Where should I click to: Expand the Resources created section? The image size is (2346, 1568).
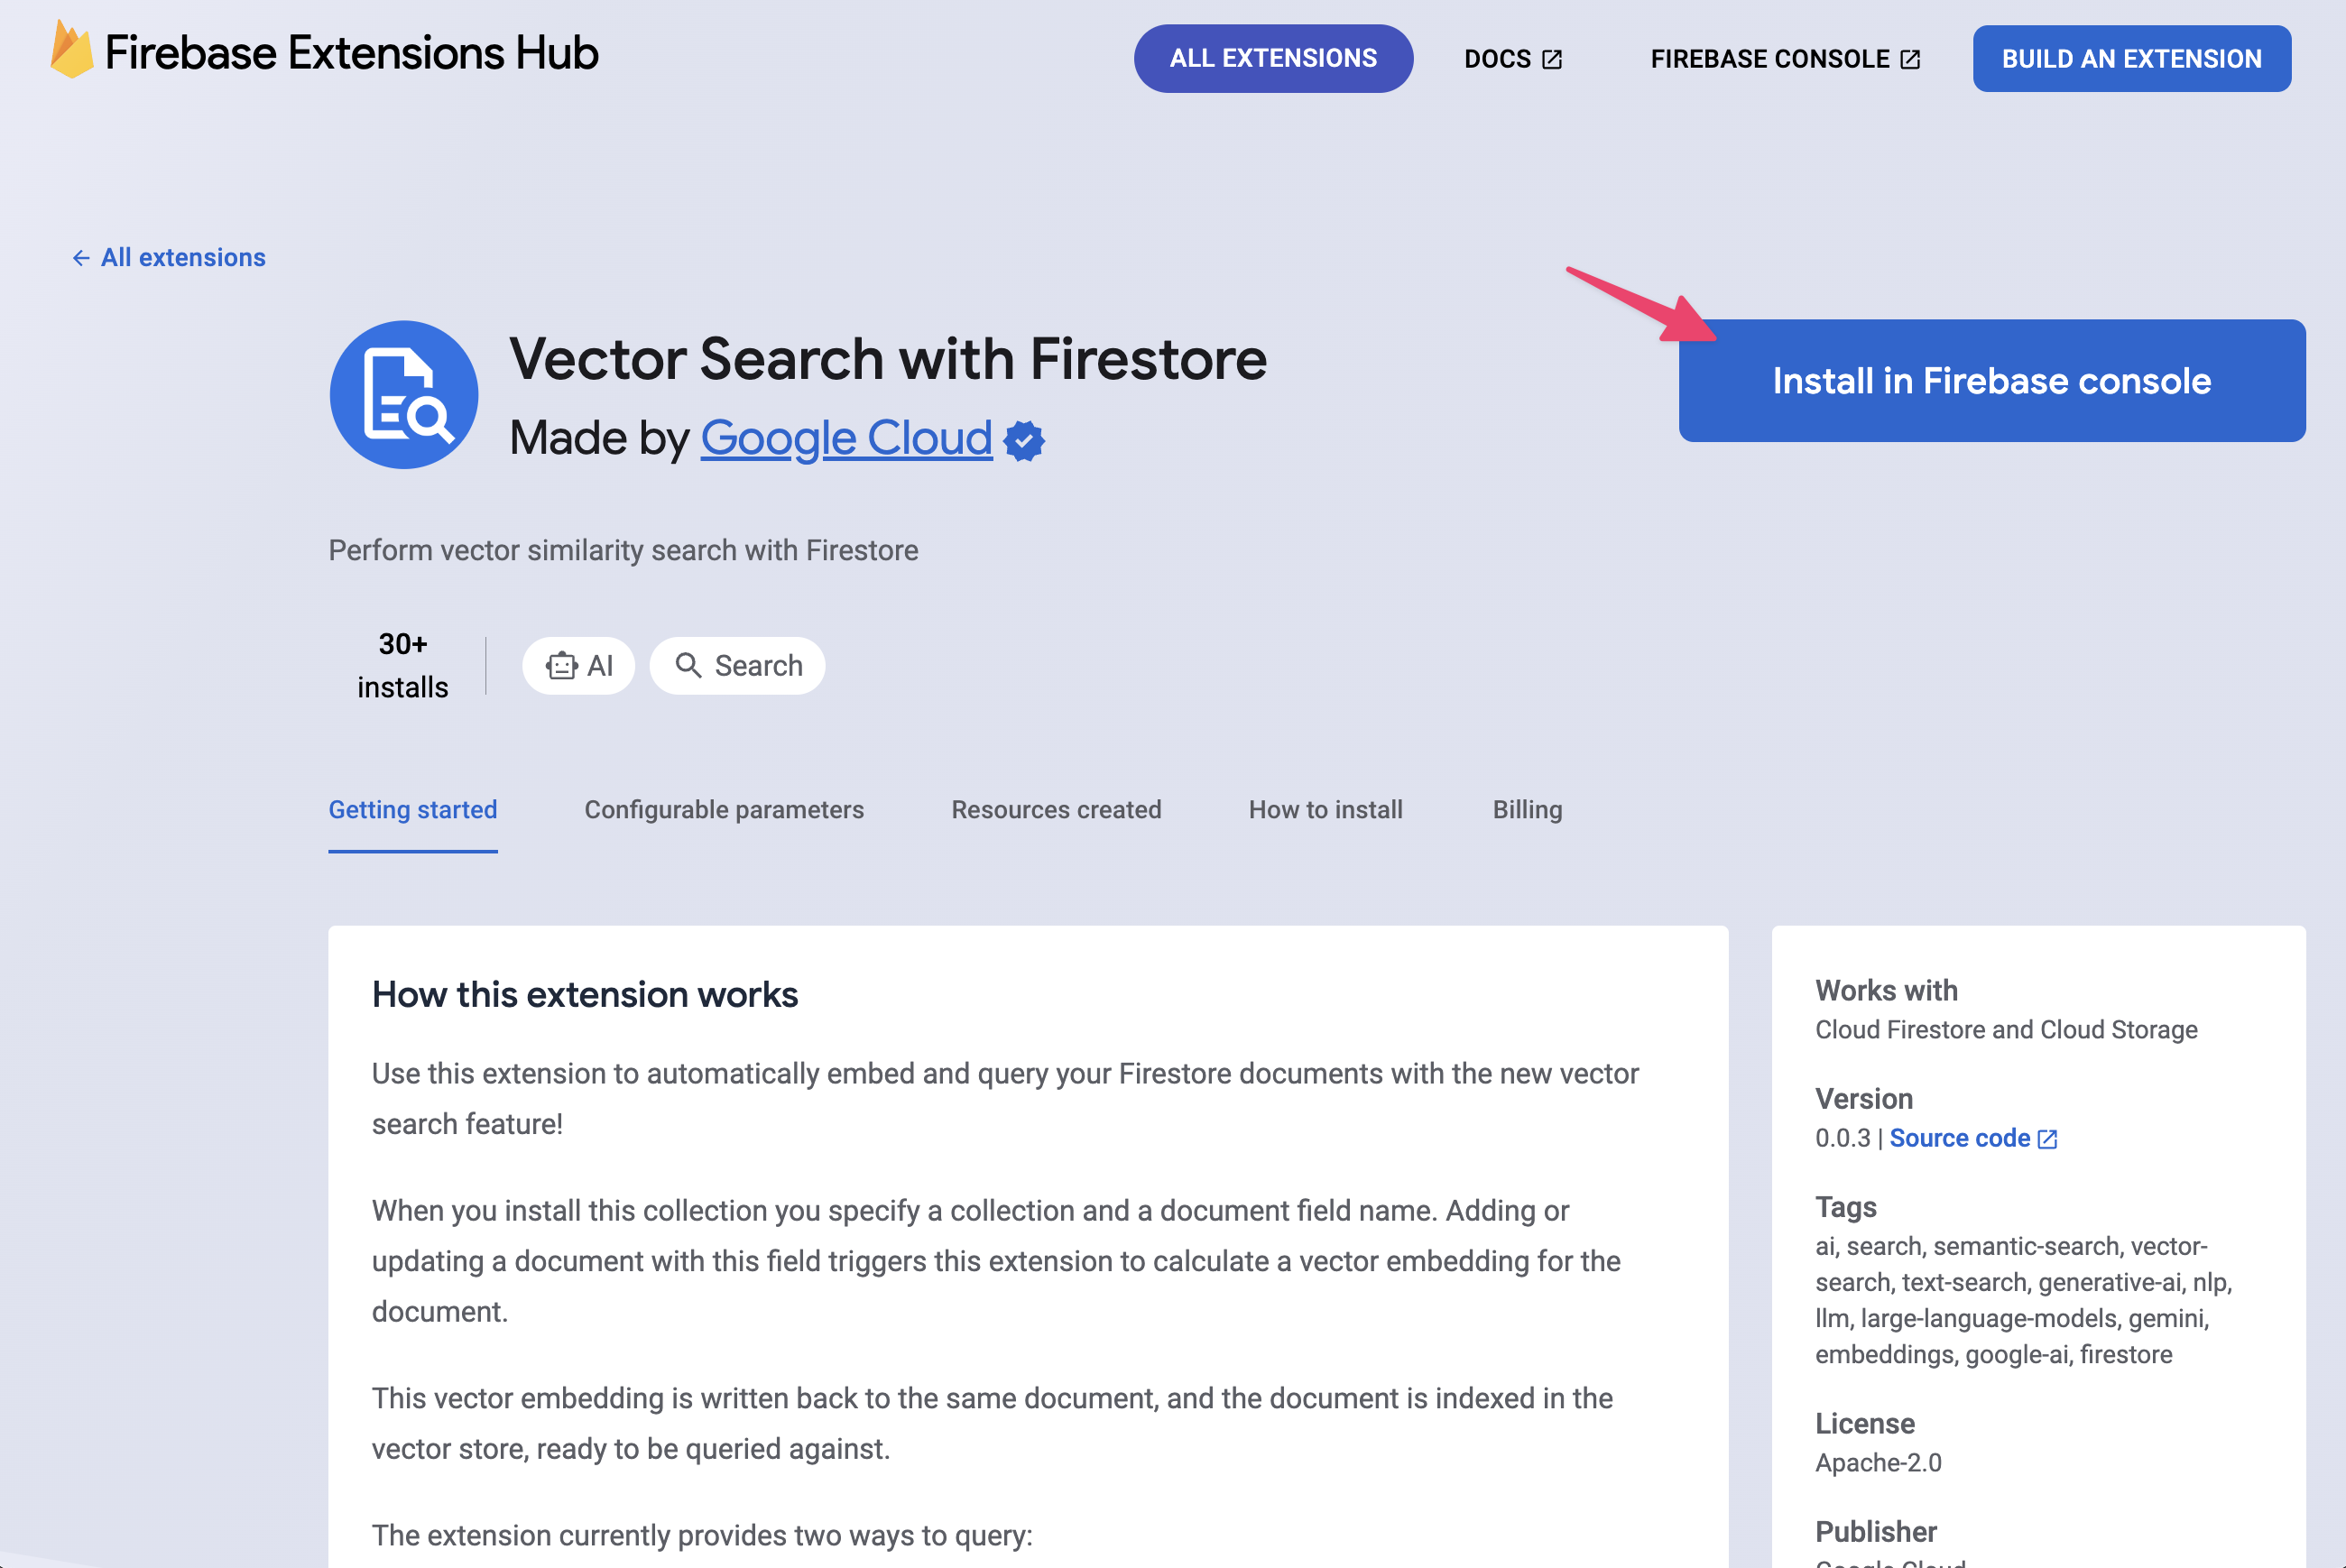pyautogui.click(x=1057, y=808)
